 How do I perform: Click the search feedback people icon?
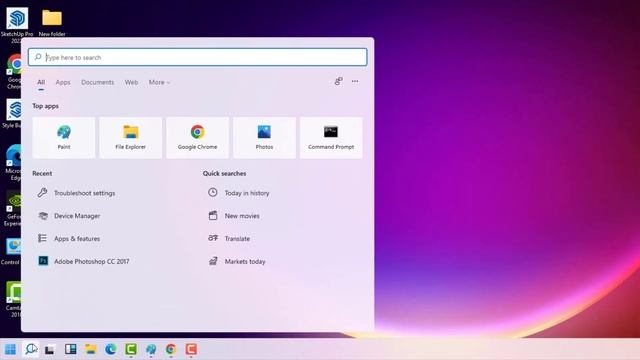tap(338, 81)
